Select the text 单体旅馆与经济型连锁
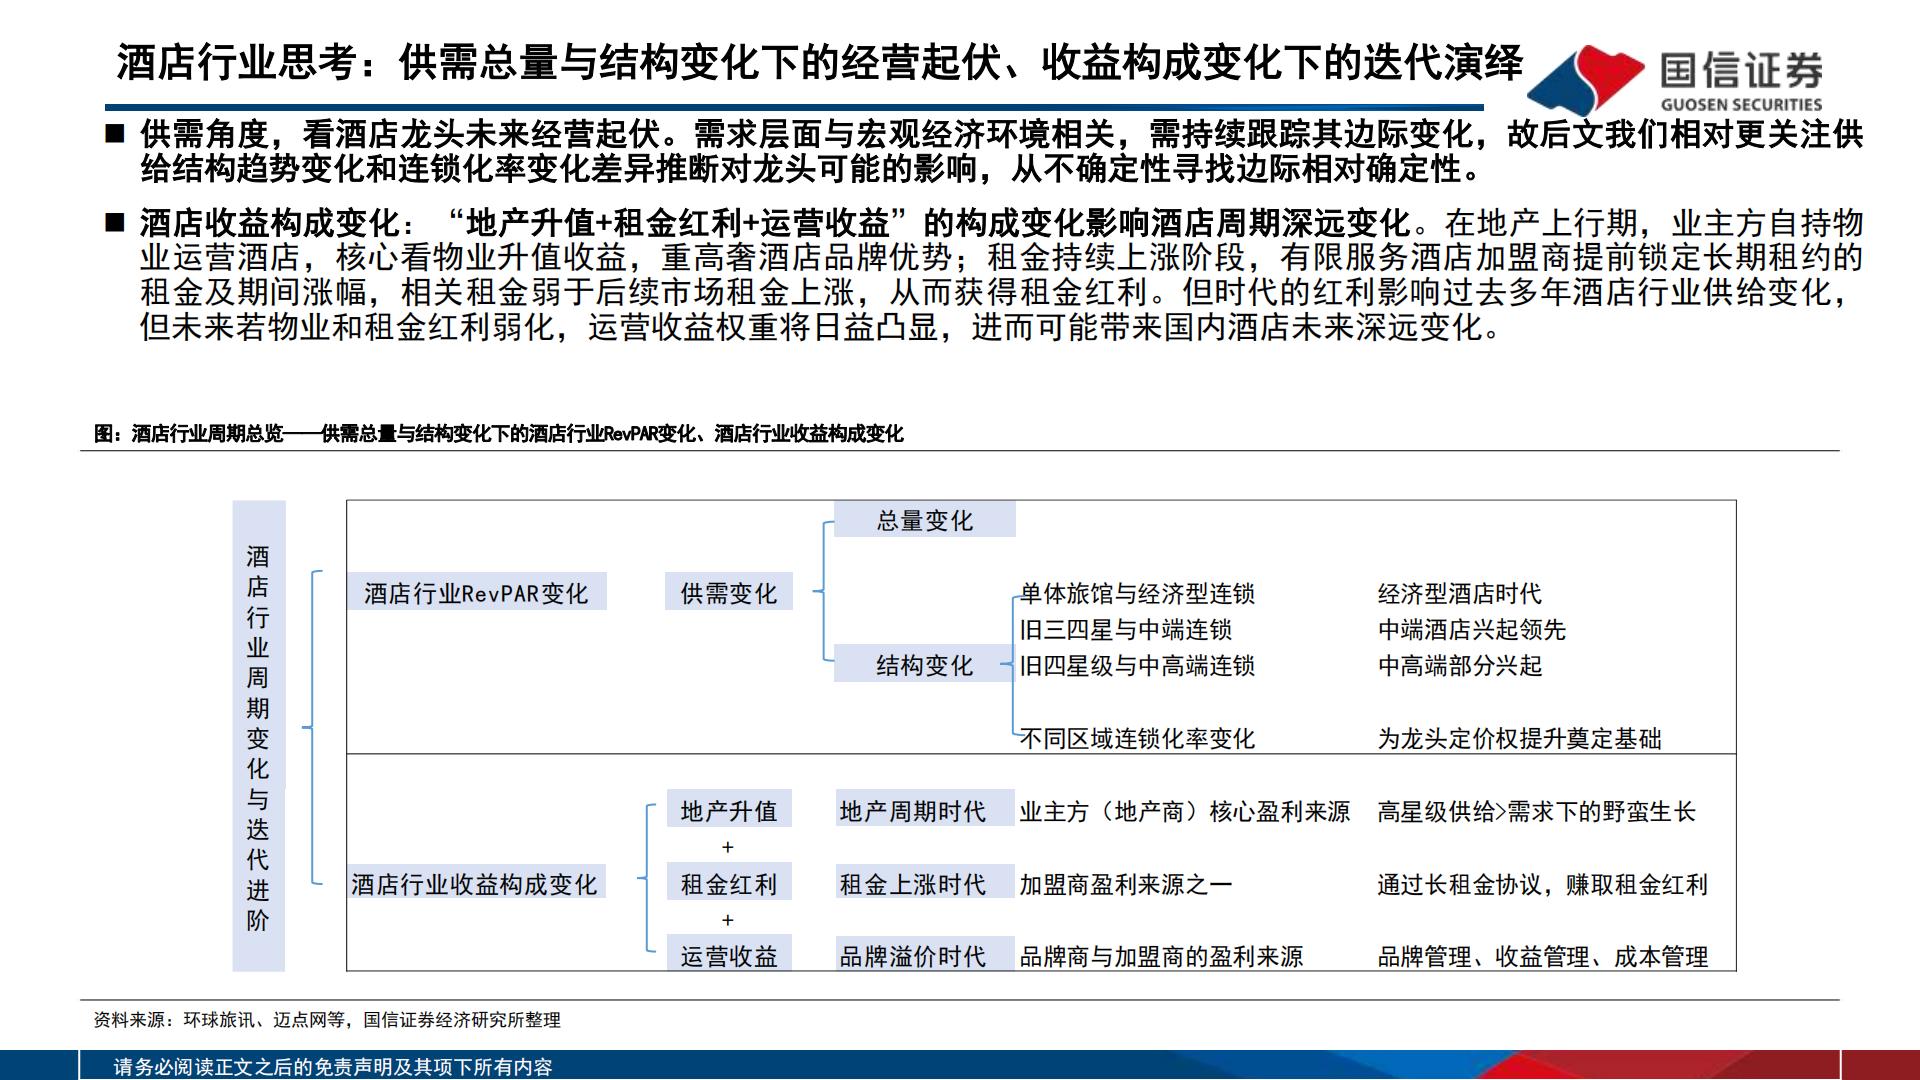Image resolution: width=1920 pixels, height=1080 pixels. coord(1137,593)
